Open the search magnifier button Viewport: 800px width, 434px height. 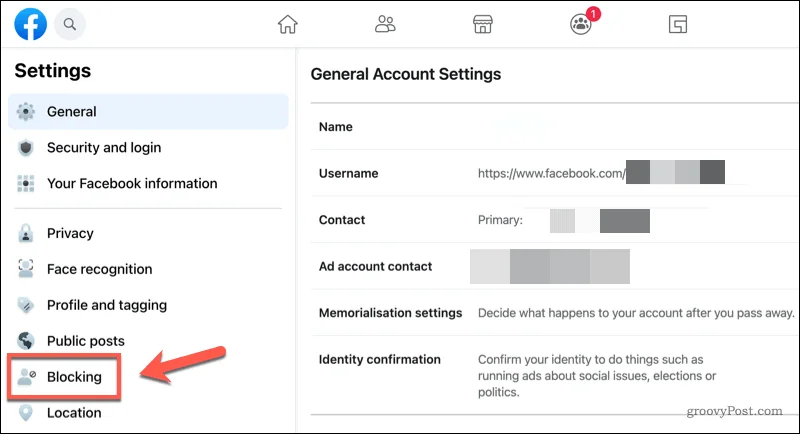pyautogui.click(x=70, y=24)
